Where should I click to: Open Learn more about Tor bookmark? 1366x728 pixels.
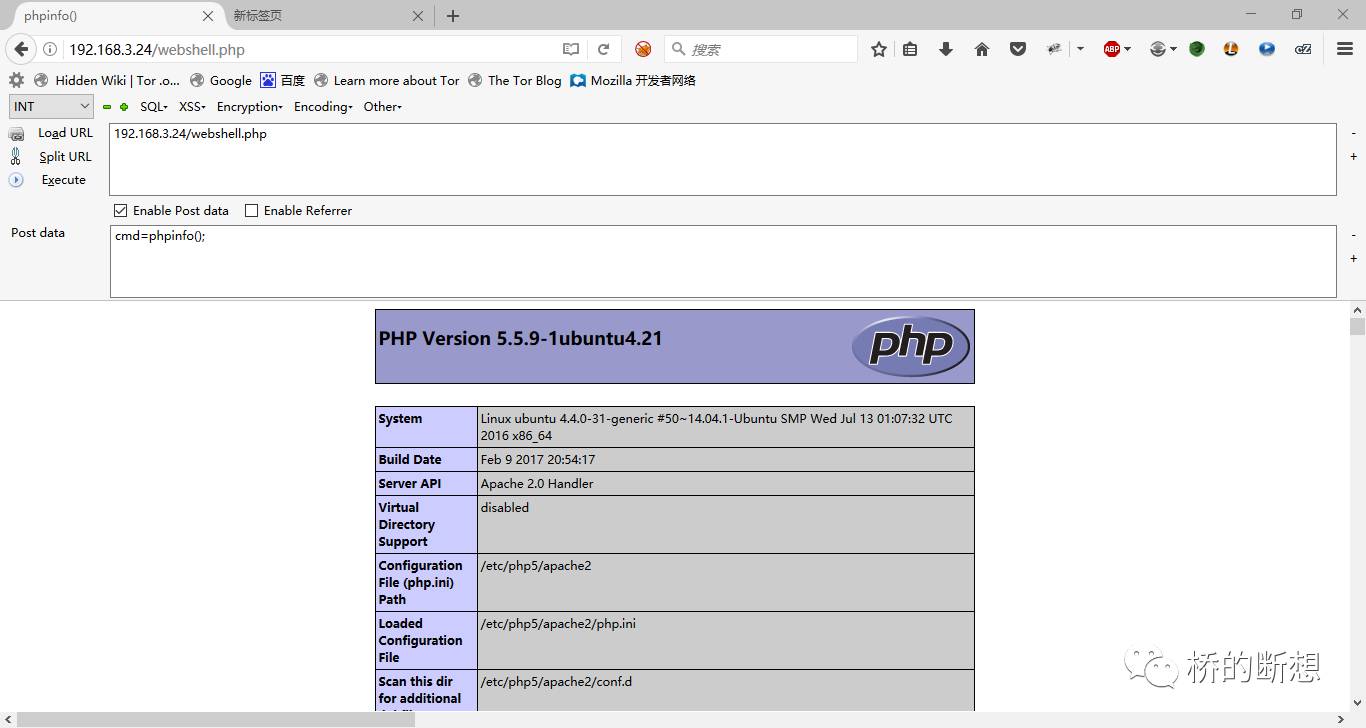click(386, 80)
